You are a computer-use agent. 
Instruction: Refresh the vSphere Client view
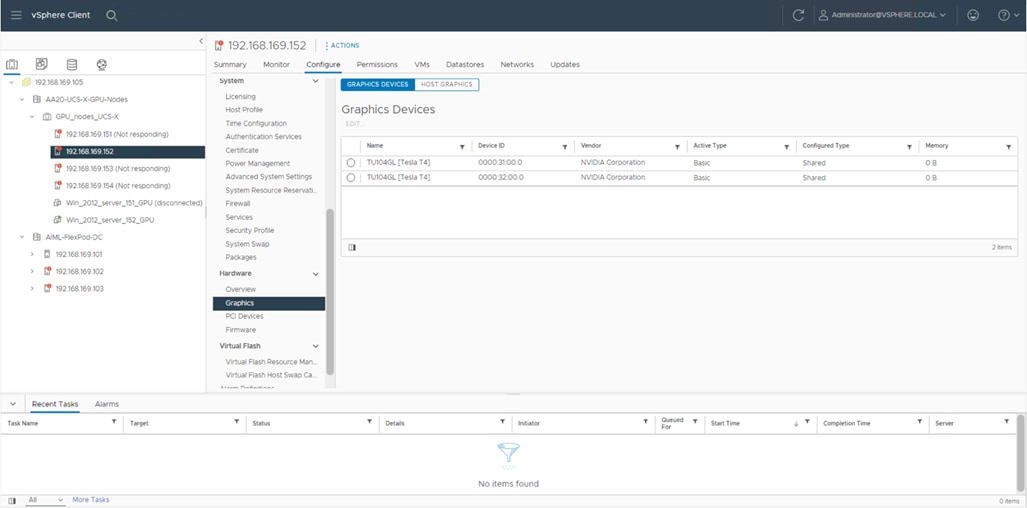coord(798,15)
